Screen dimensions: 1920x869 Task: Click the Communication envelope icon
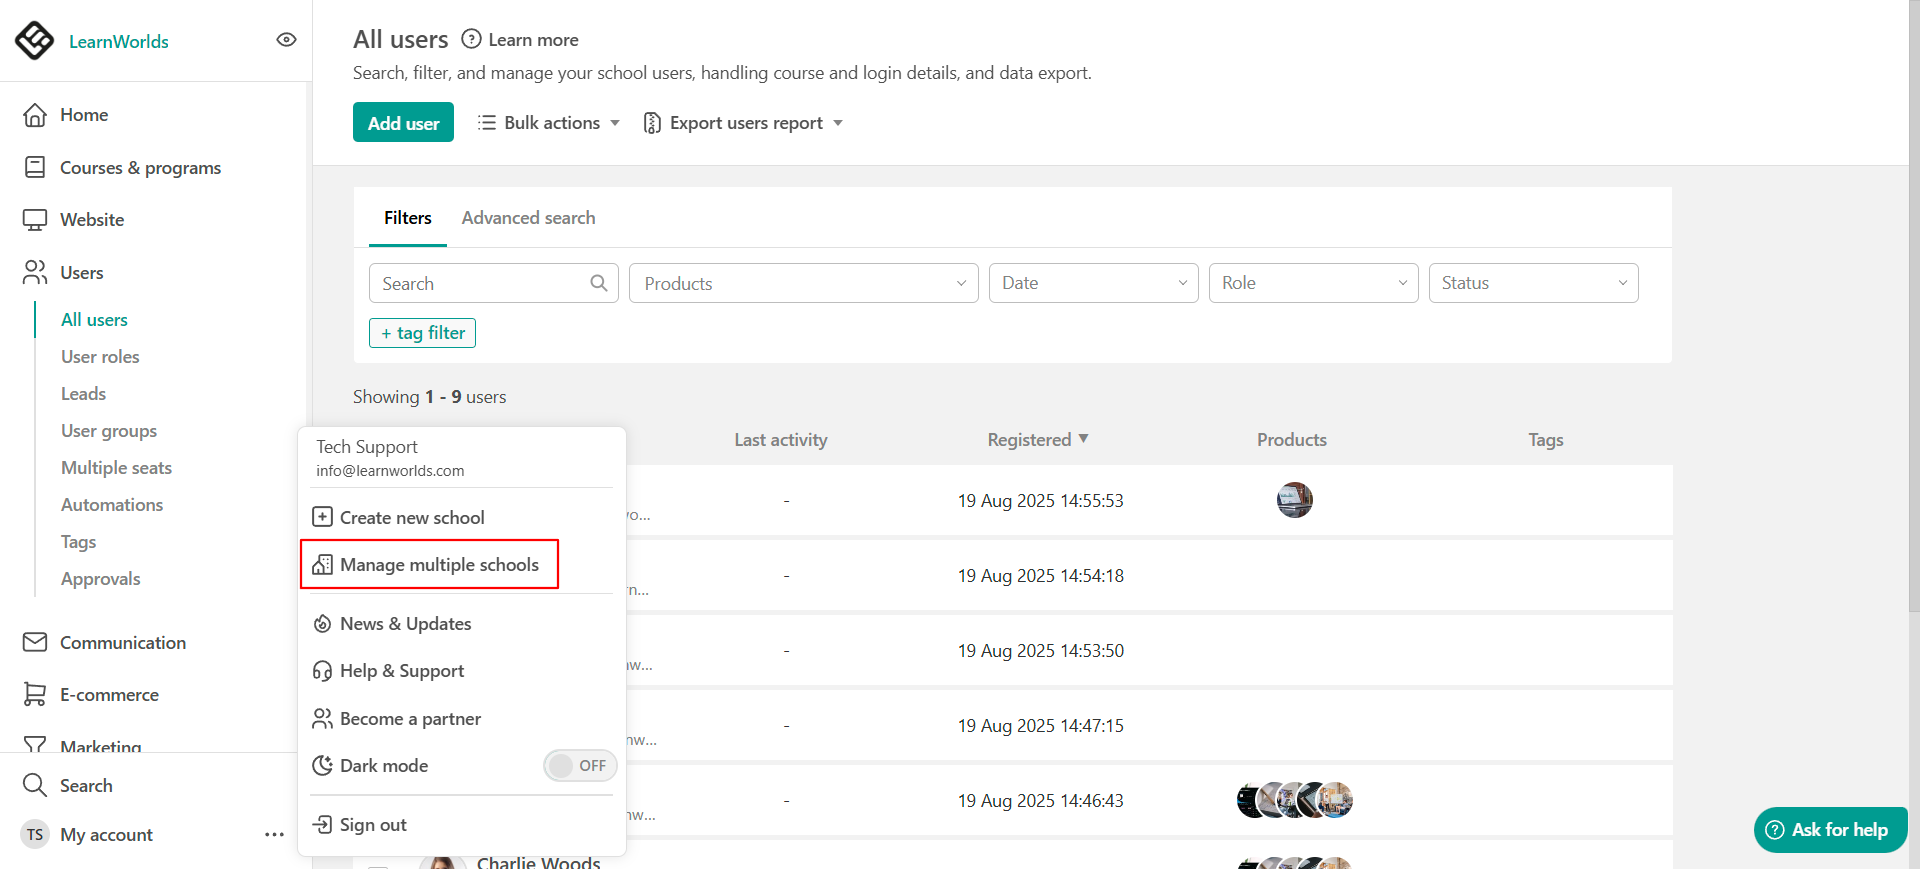click(35, 642)
